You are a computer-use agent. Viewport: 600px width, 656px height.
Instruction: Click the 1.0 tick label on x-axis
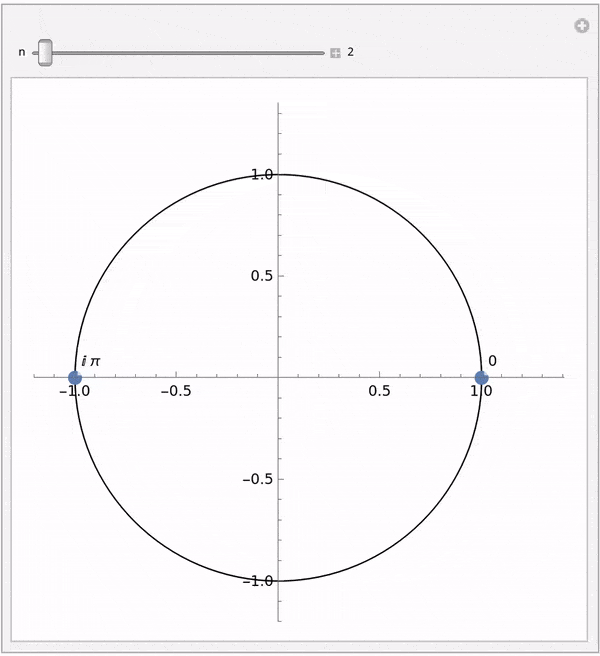(x=481, y=391)
